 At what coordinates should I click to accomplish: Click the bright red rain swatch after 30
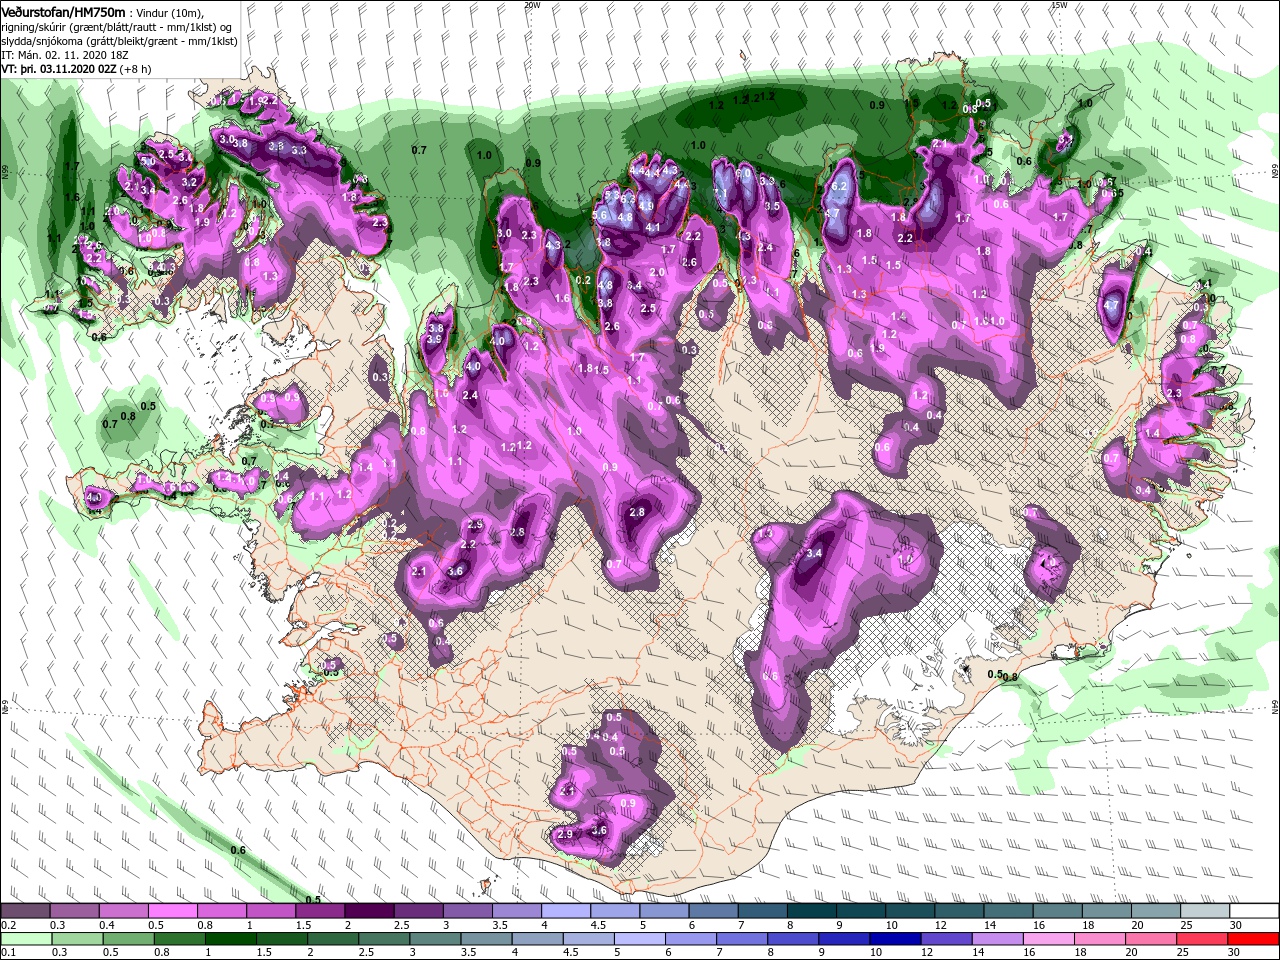[x=1254, y=941]
